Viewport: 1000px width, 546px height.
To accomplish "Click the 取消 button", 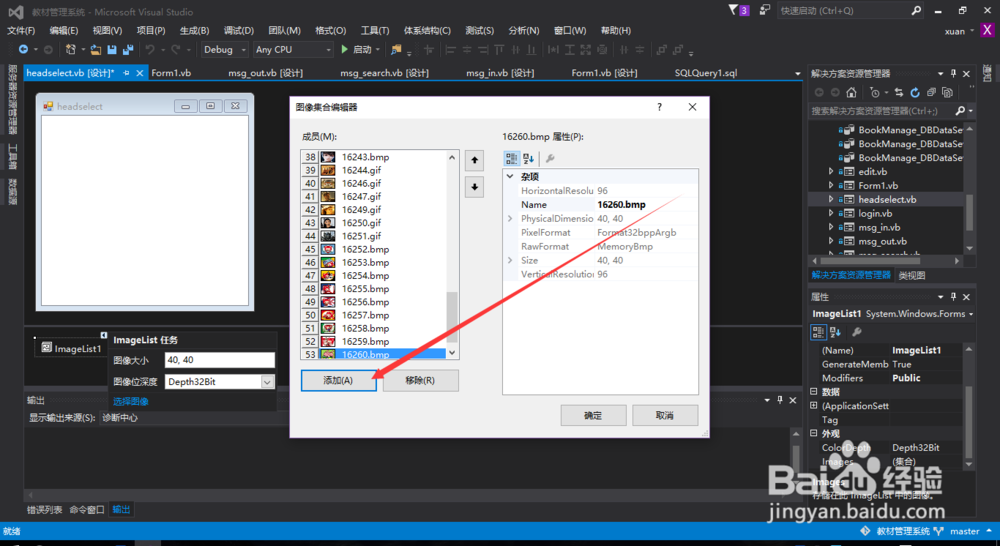I will 665,415.
